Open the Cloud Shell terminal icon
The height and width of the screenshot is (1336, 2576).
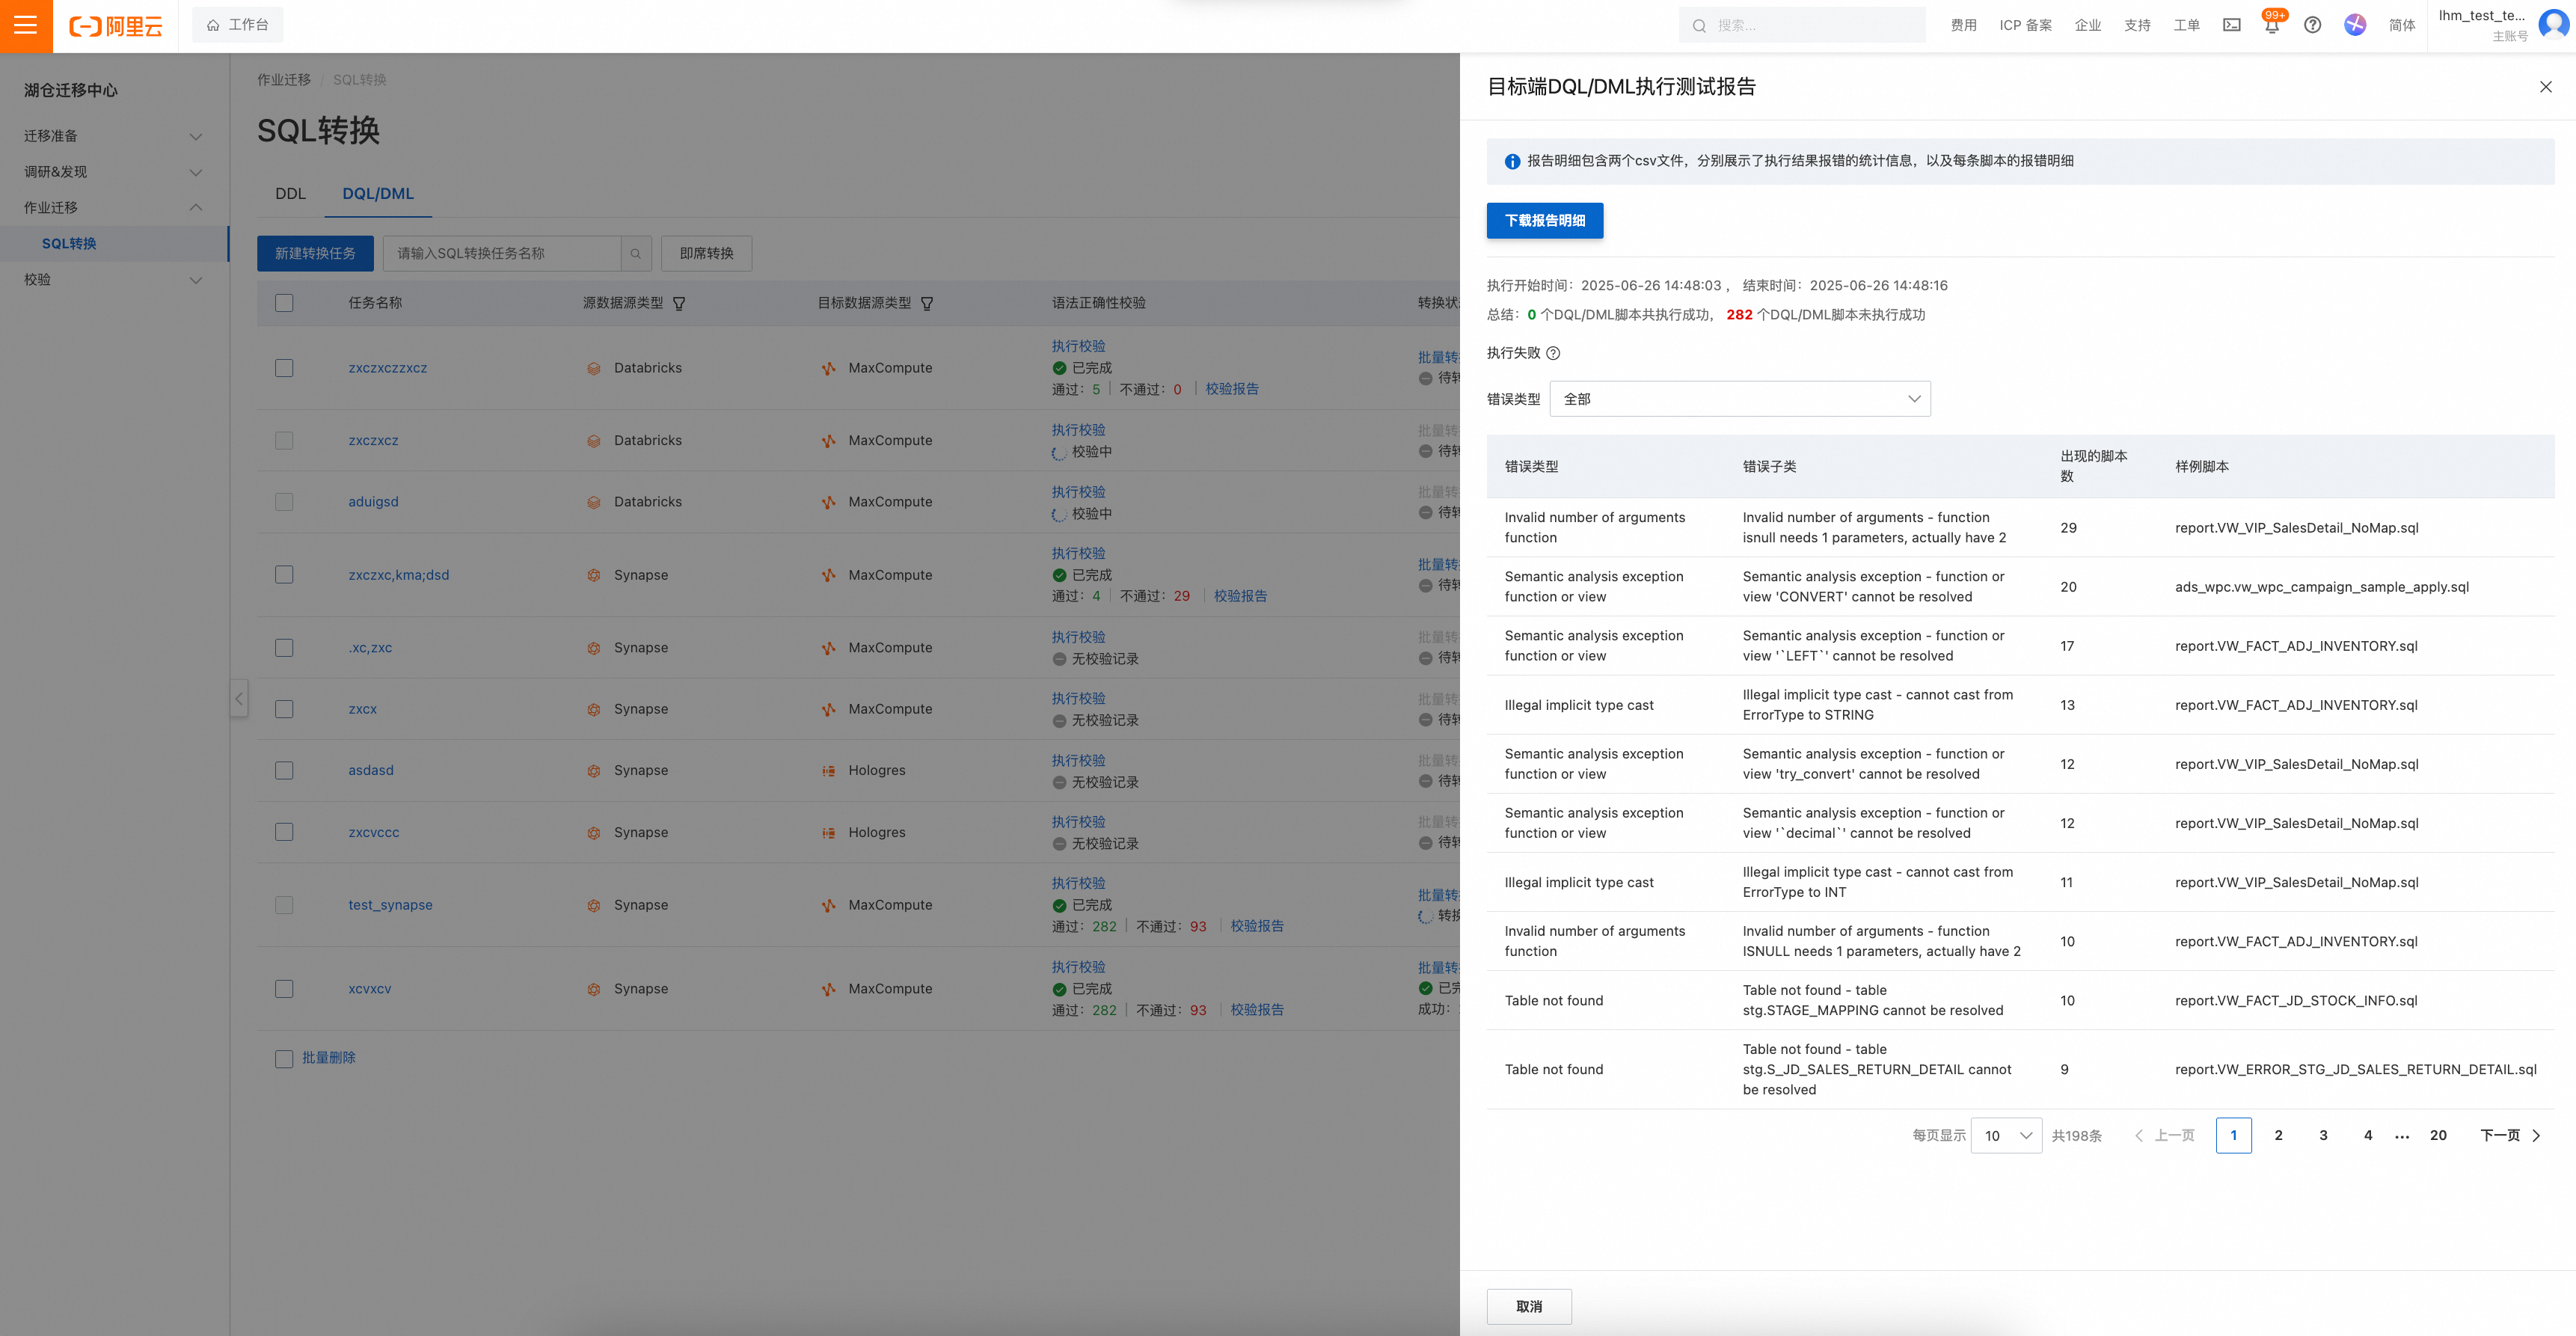2232,25
